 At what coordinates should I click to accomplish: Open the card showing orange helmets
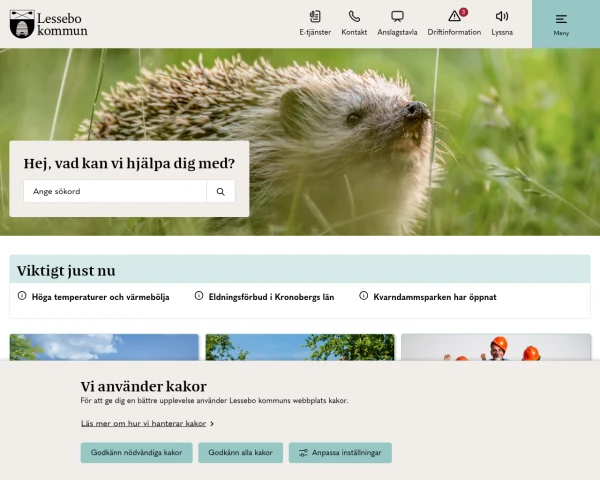pyautogui.click(x=496, y=347)
